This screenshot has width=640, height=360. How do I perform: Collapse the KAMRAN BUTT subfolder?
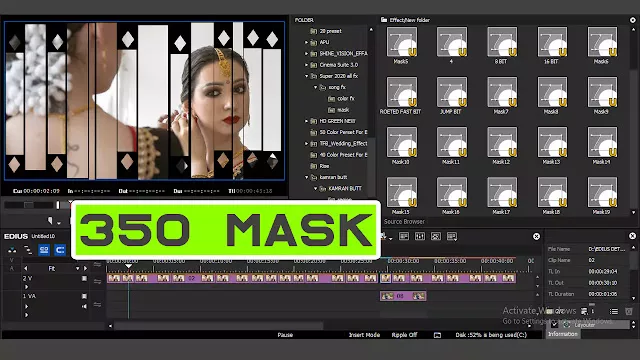click(x=315, y=189)
